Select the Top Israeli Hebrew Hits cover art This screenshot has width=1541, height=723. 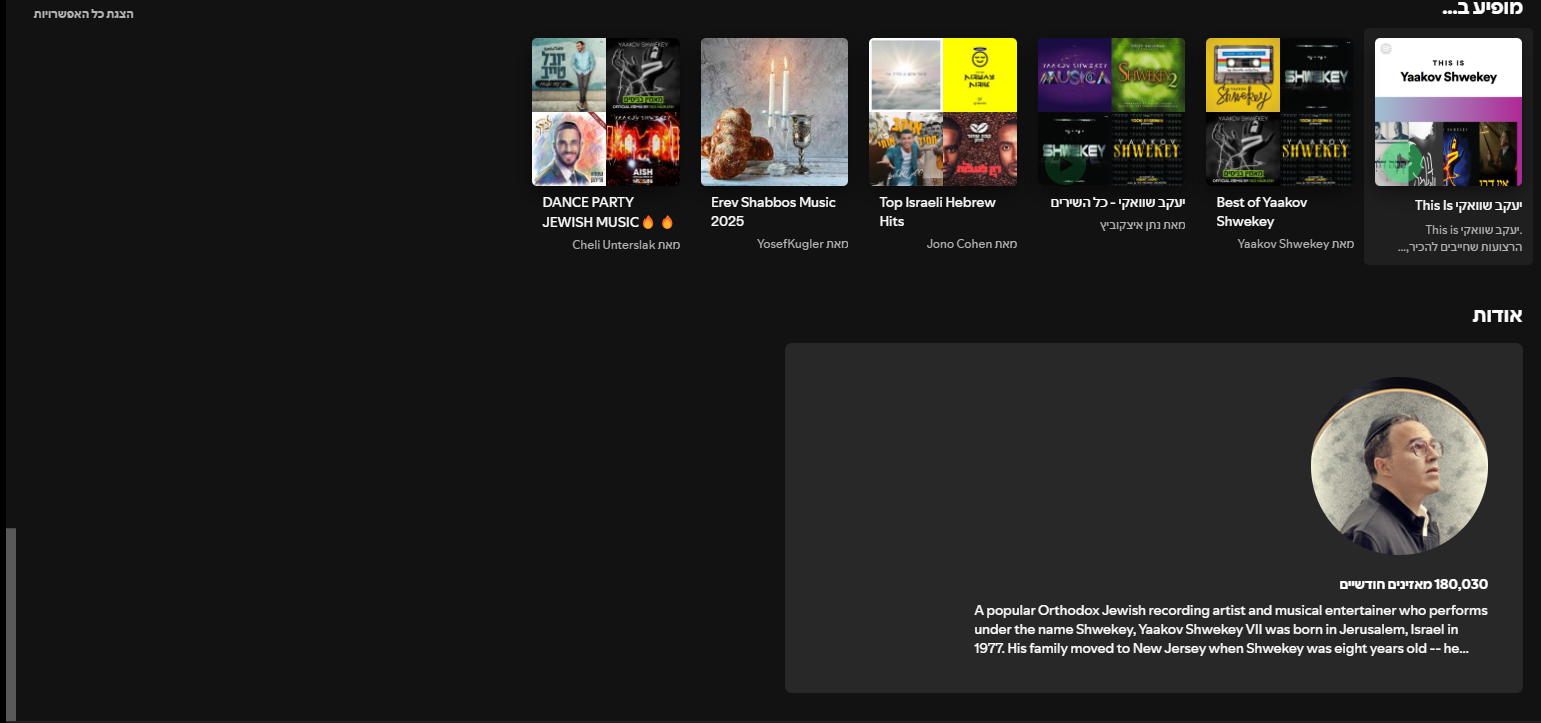(x=943, y=112)
